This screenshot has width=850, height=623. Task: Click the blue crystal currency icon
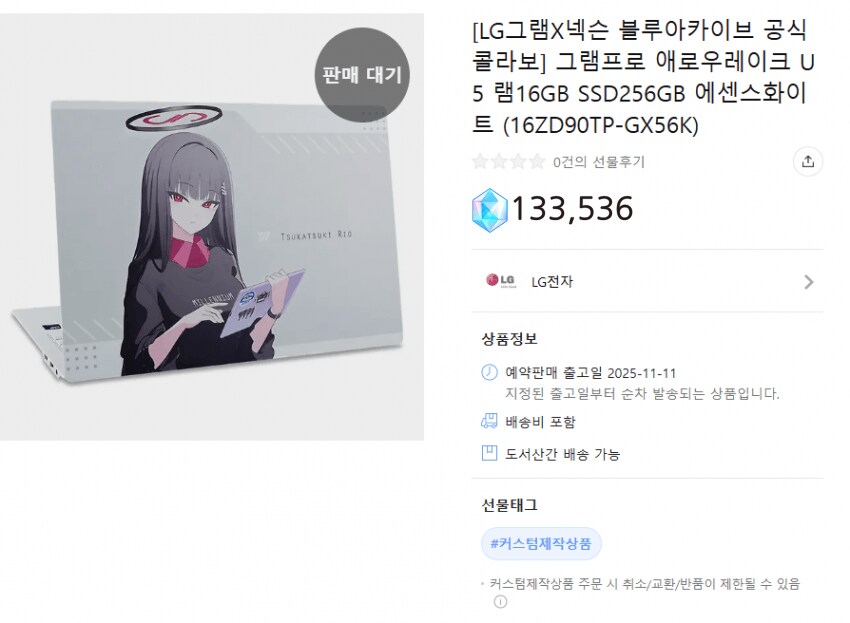(x=490, y=210)
